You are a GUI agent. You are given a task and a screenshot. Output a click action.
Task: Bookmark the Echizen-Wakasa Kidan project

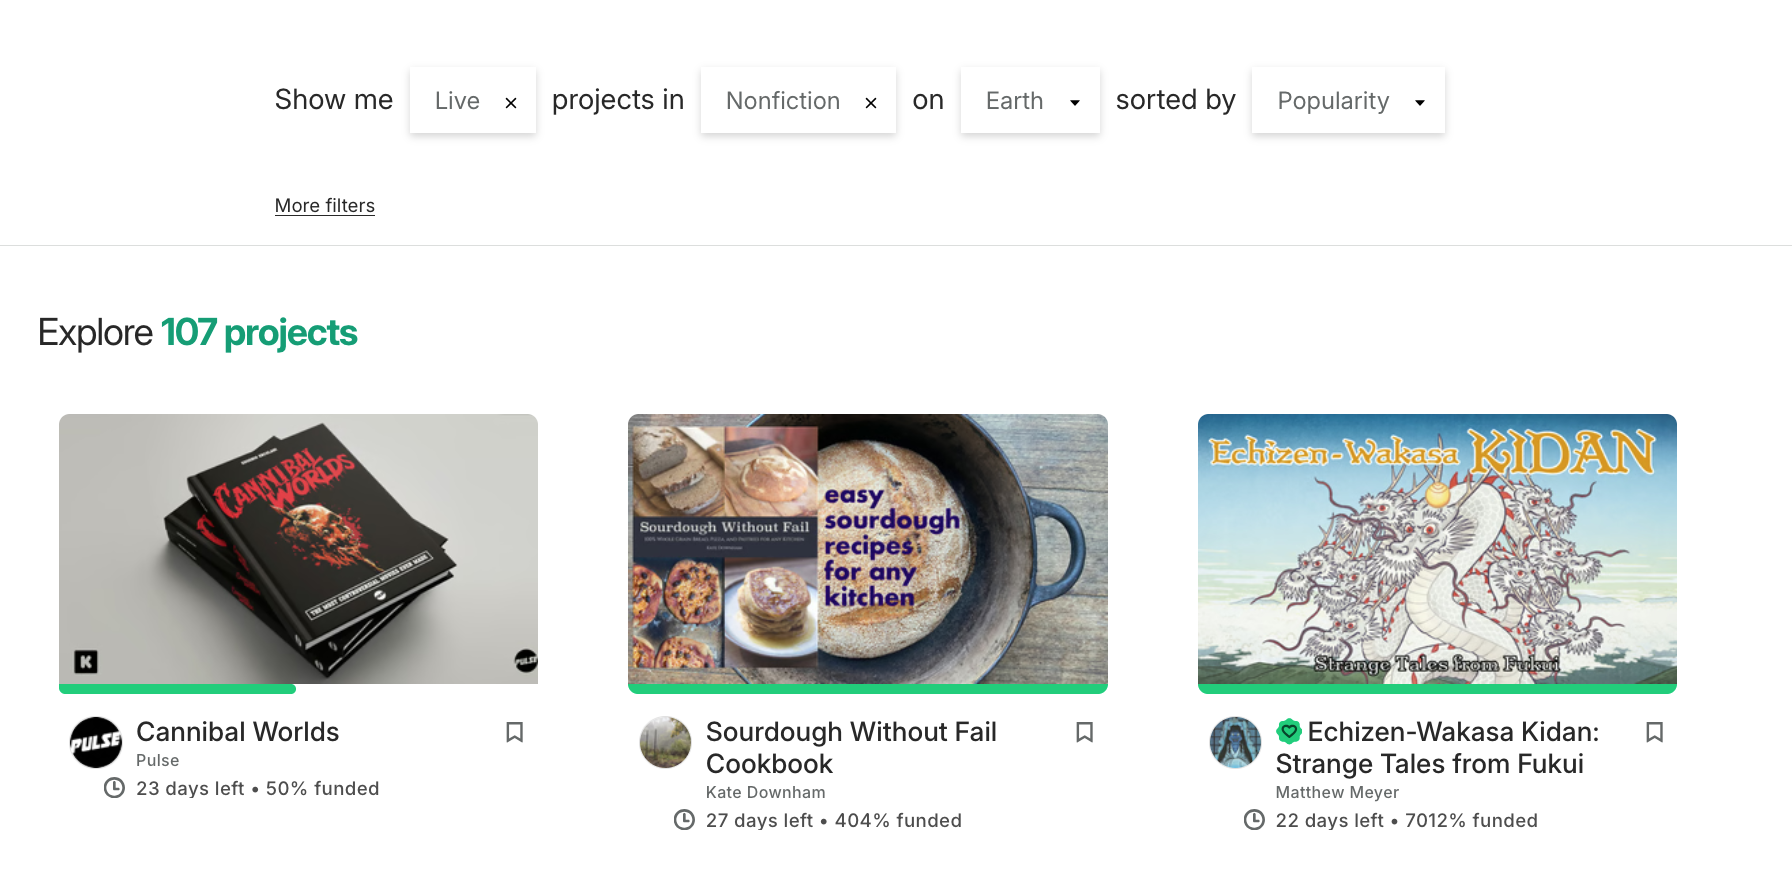pyautogui.click(x=1654, y=732)
